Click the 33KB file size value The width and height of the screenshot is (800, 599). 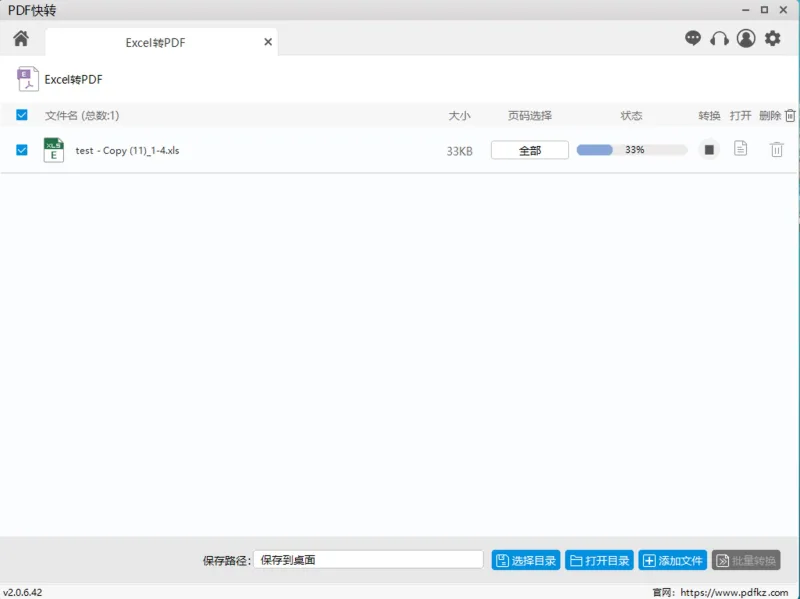tap(459, 151)
